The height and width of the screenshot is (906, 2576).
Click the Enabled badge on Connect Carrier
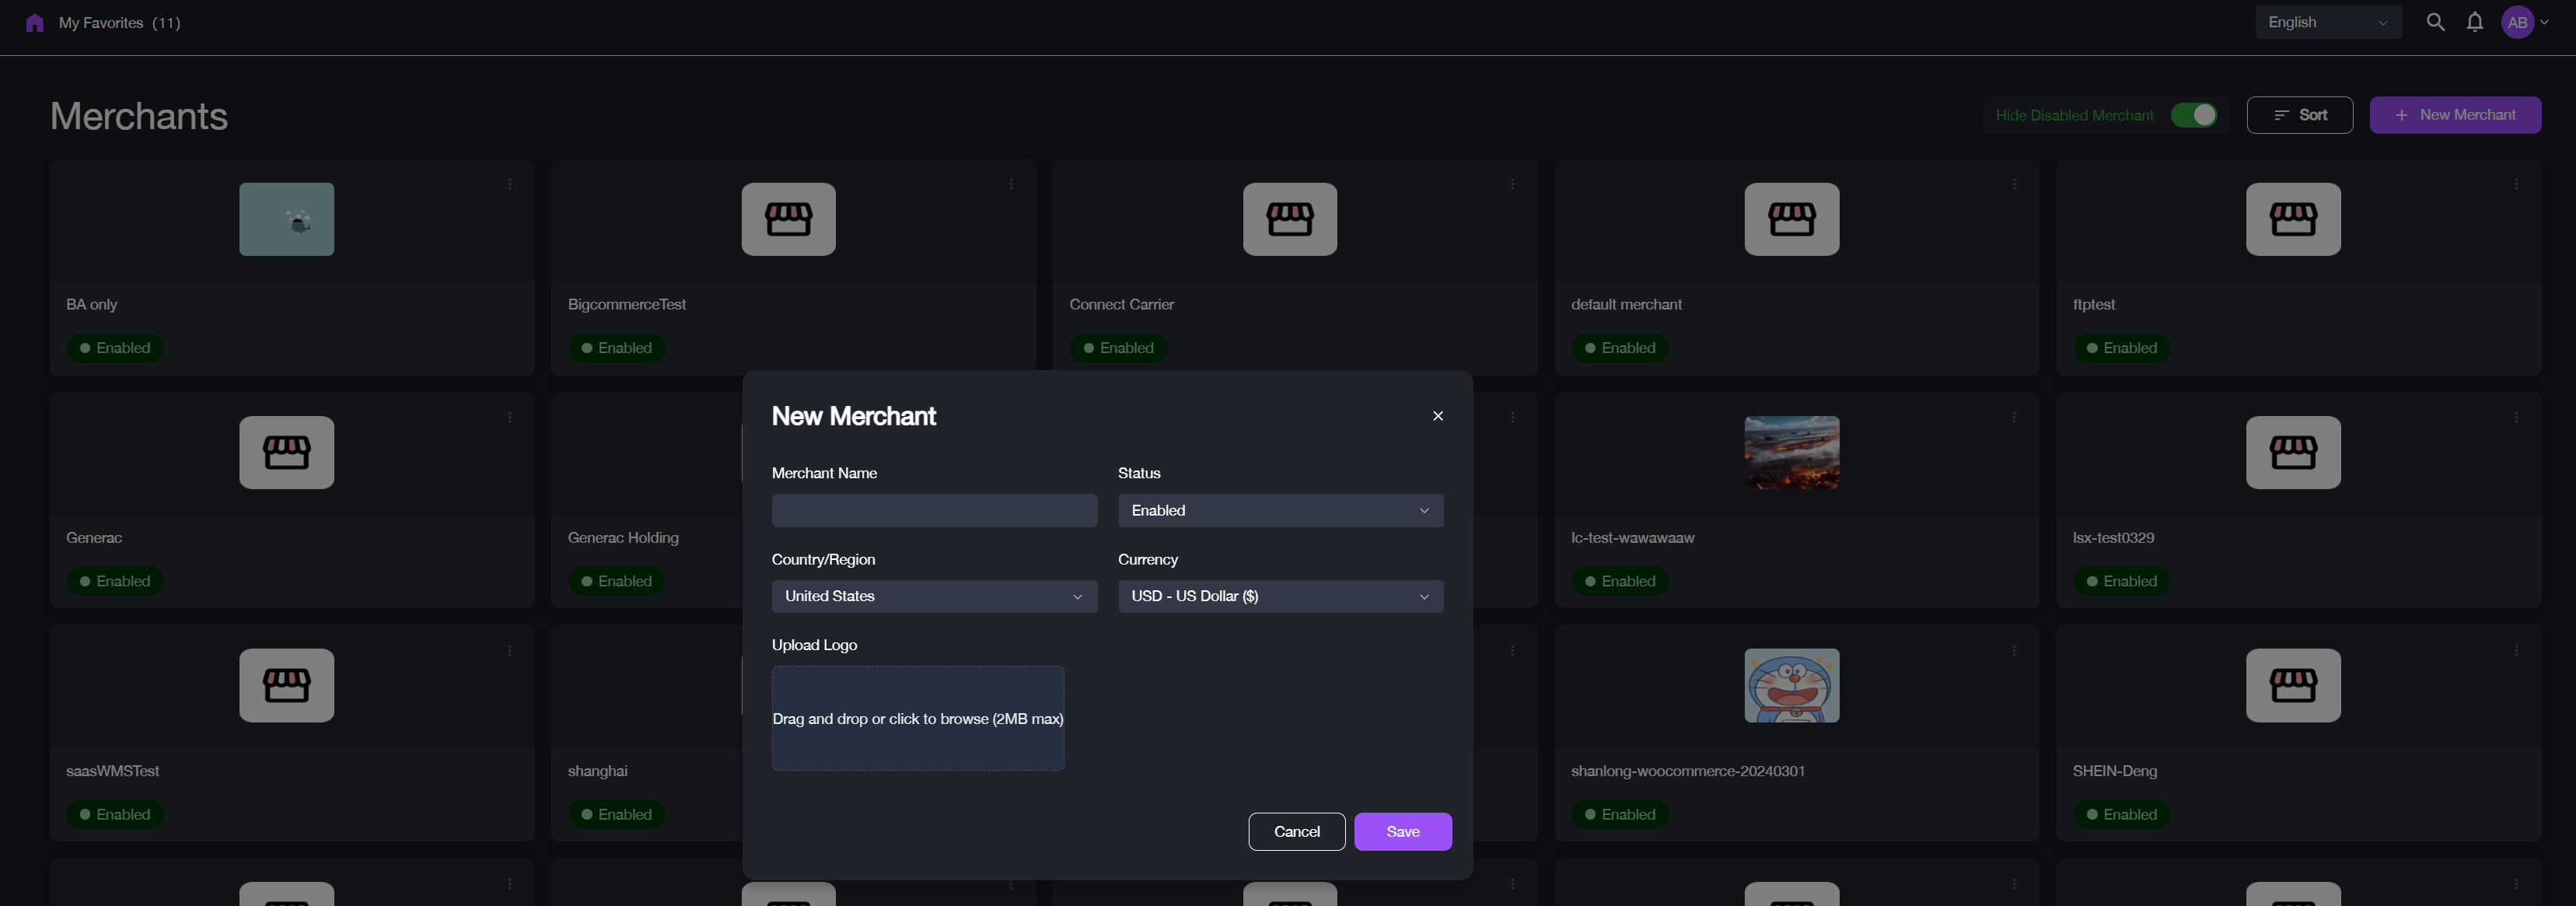click(1118, 347)
